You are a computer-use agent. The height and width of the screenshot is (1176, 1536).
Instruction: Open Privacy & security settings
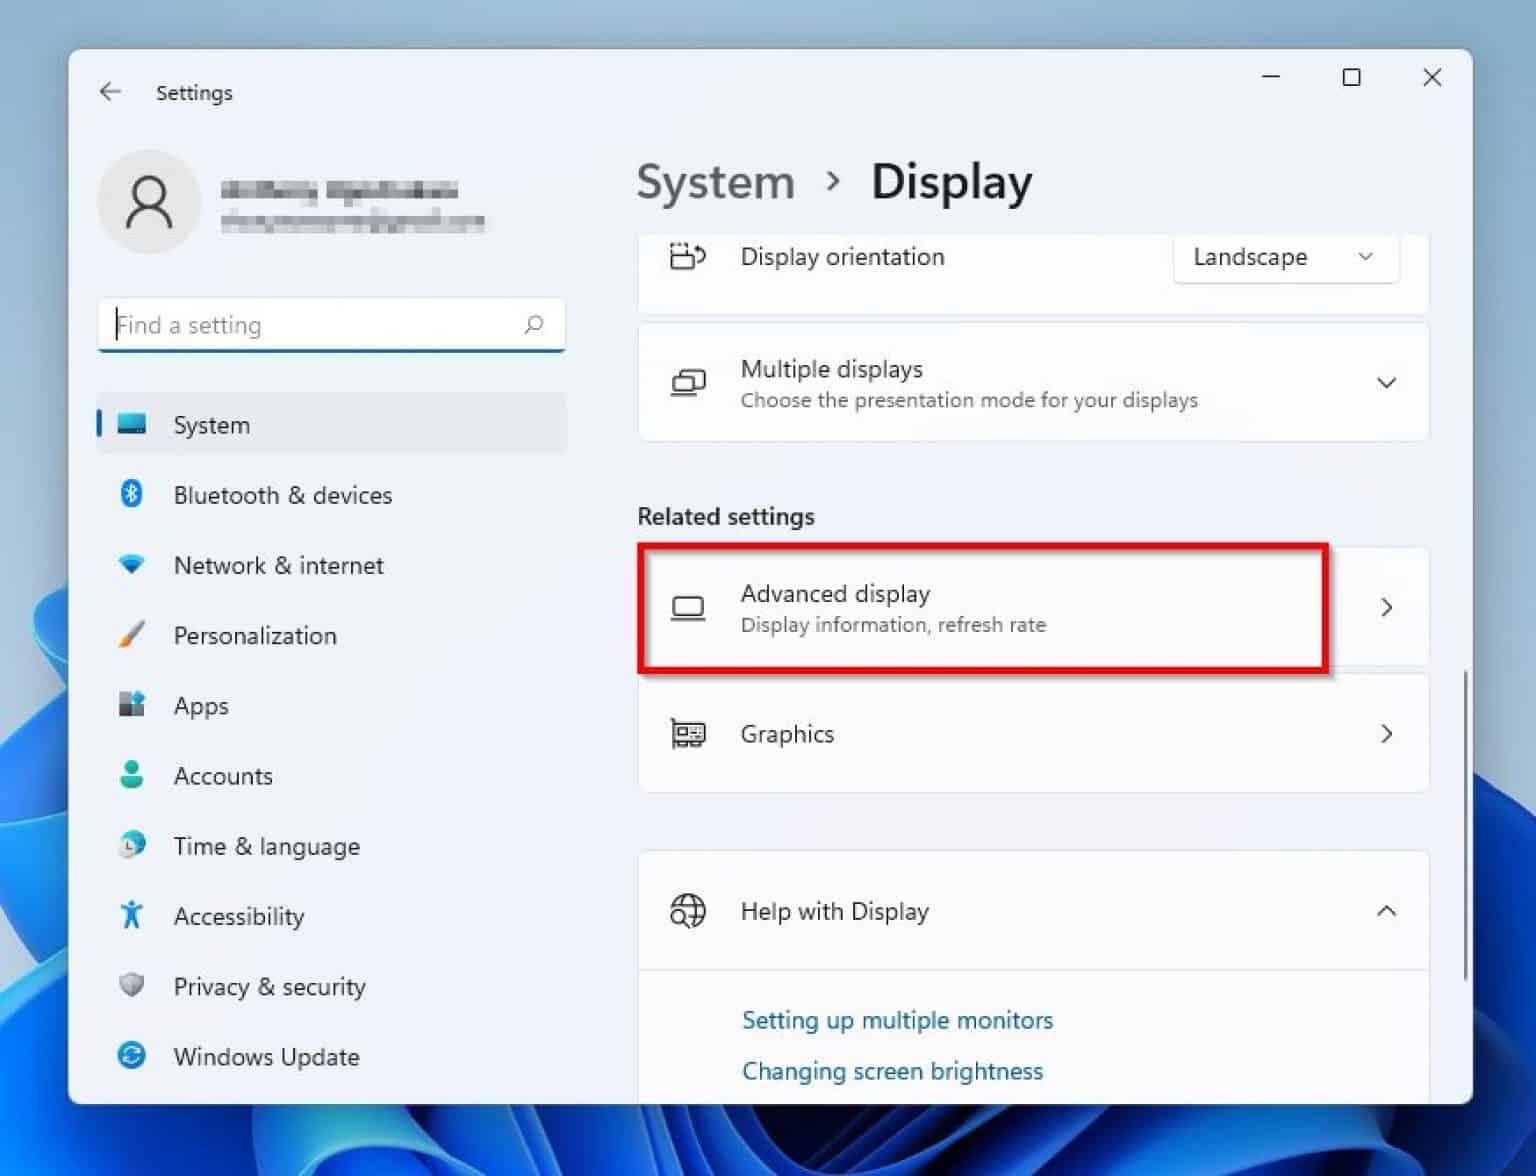pos(331,986)
